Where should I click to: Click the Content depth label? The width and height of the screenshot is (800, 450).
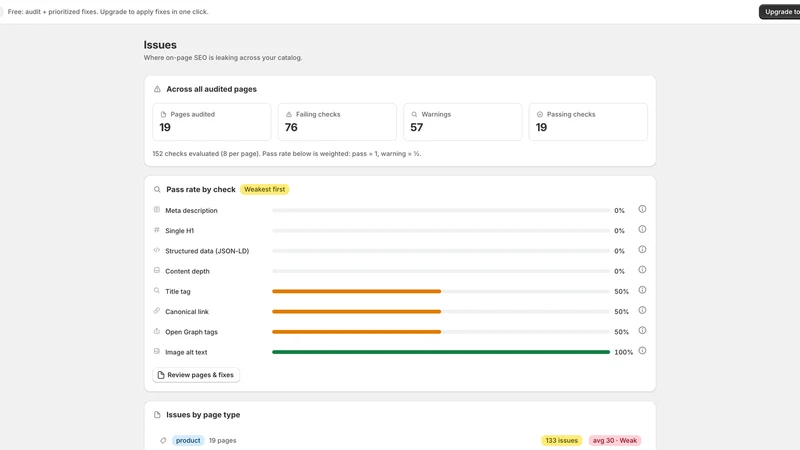(187, 271)
